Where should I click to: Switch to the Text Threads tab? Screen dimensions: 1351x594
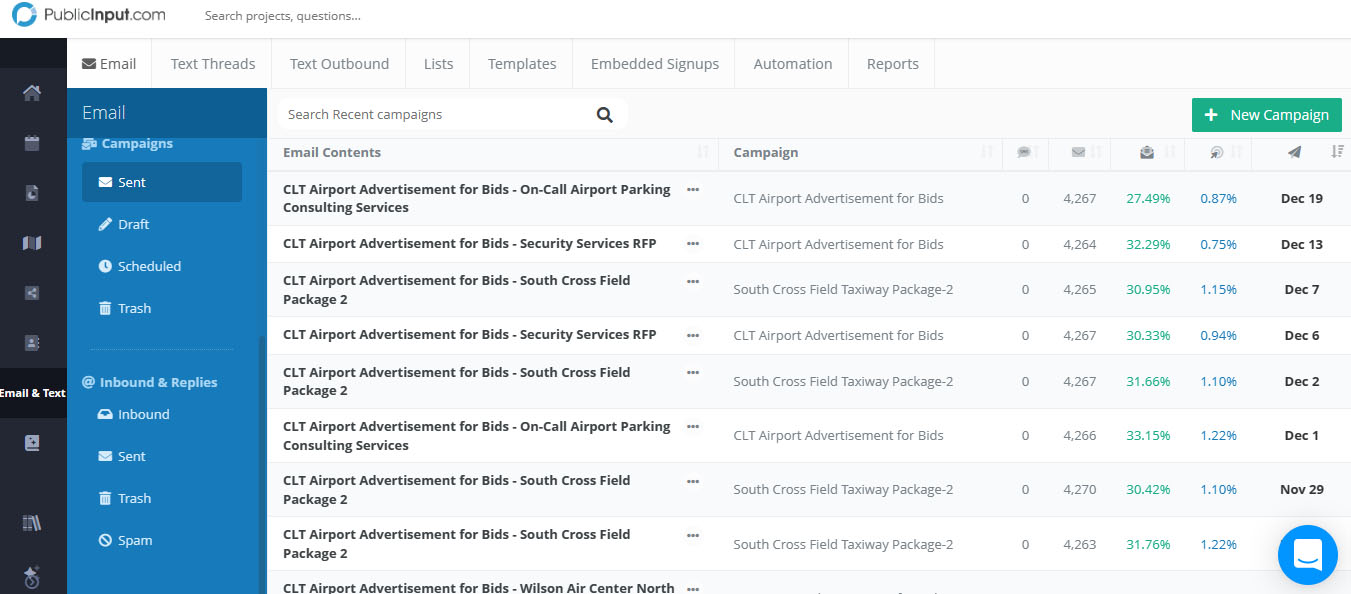213,64
